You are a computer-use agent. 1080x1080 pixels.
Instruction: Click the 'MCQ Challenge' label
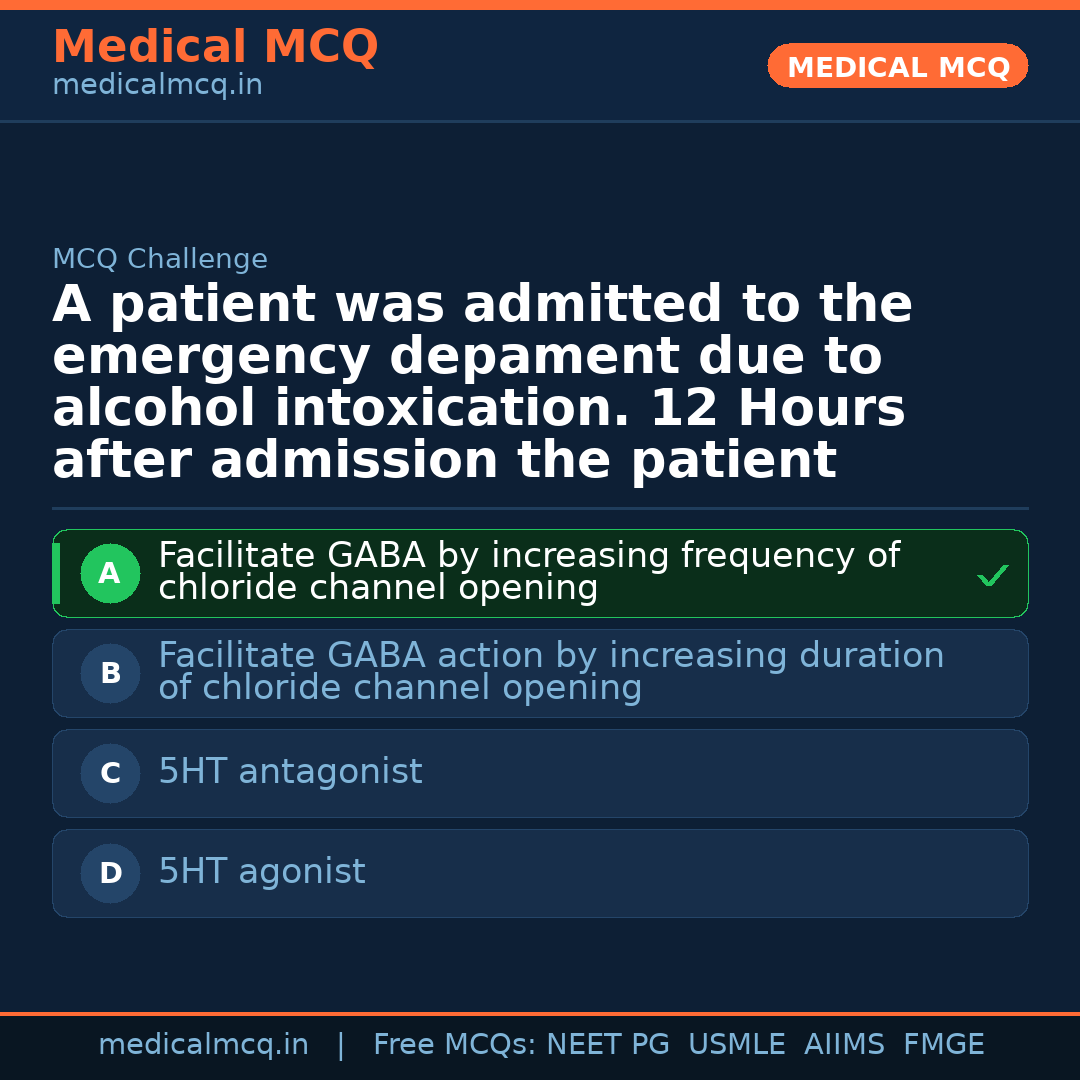[x=160, y=260]
